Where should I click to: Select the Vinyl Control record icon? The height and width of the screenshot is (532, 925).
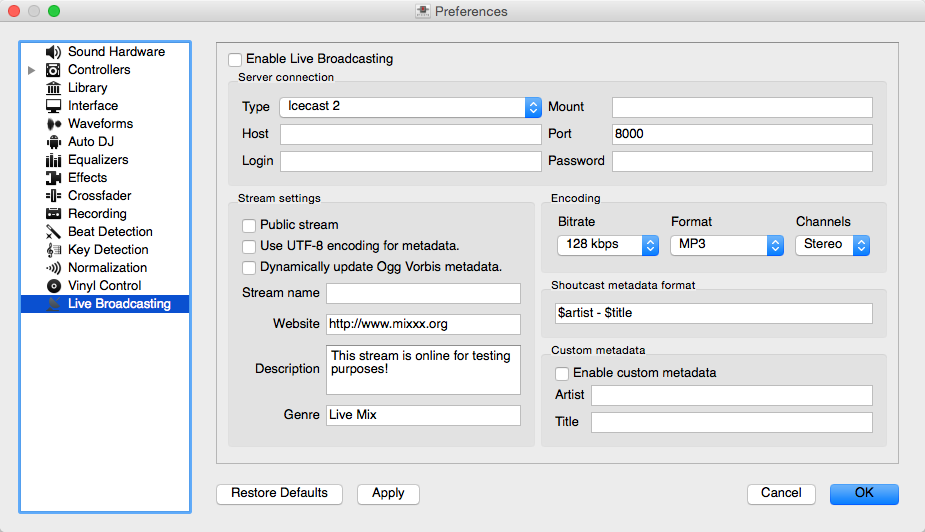[x=54, y=286]
